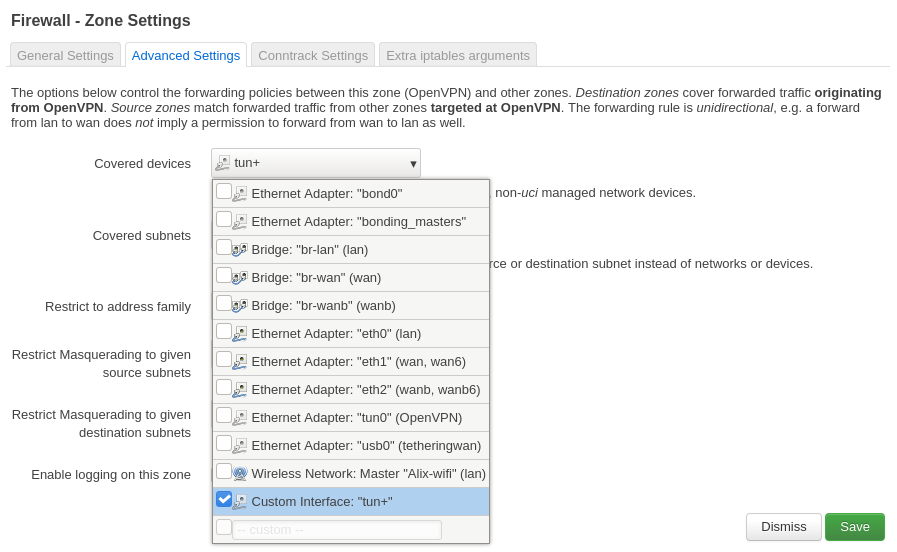Screen dimensions: 897x552
Task: Click the usb0 tetheringwan adapter icon
Action: point(240,446)
